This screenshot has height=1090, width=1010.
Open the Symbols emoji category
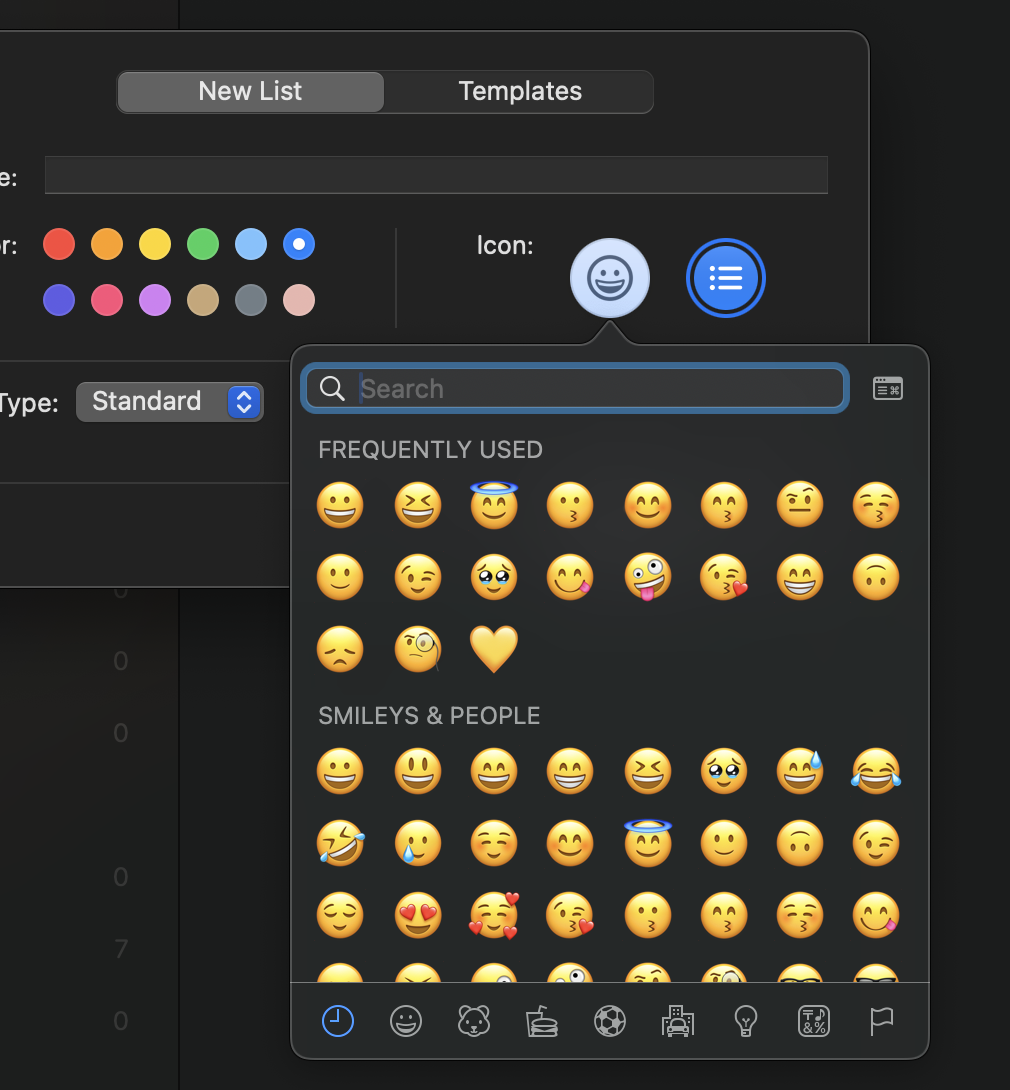(x=813, y=1021)
